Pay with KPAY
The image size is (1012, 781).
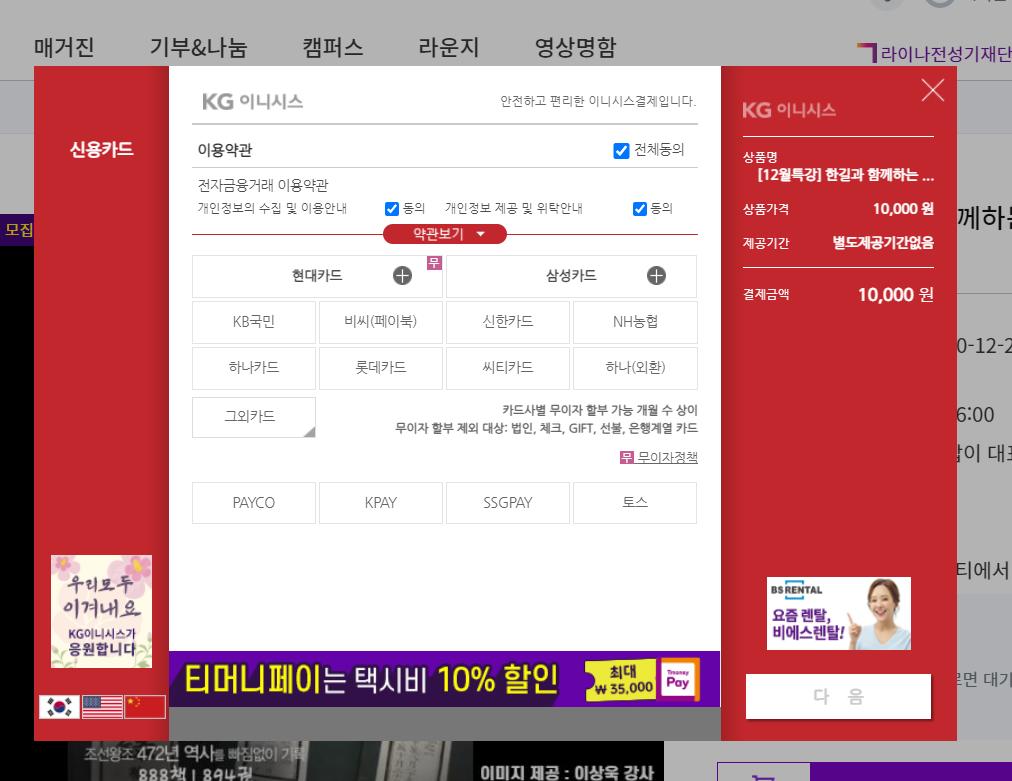click(381, 503)
